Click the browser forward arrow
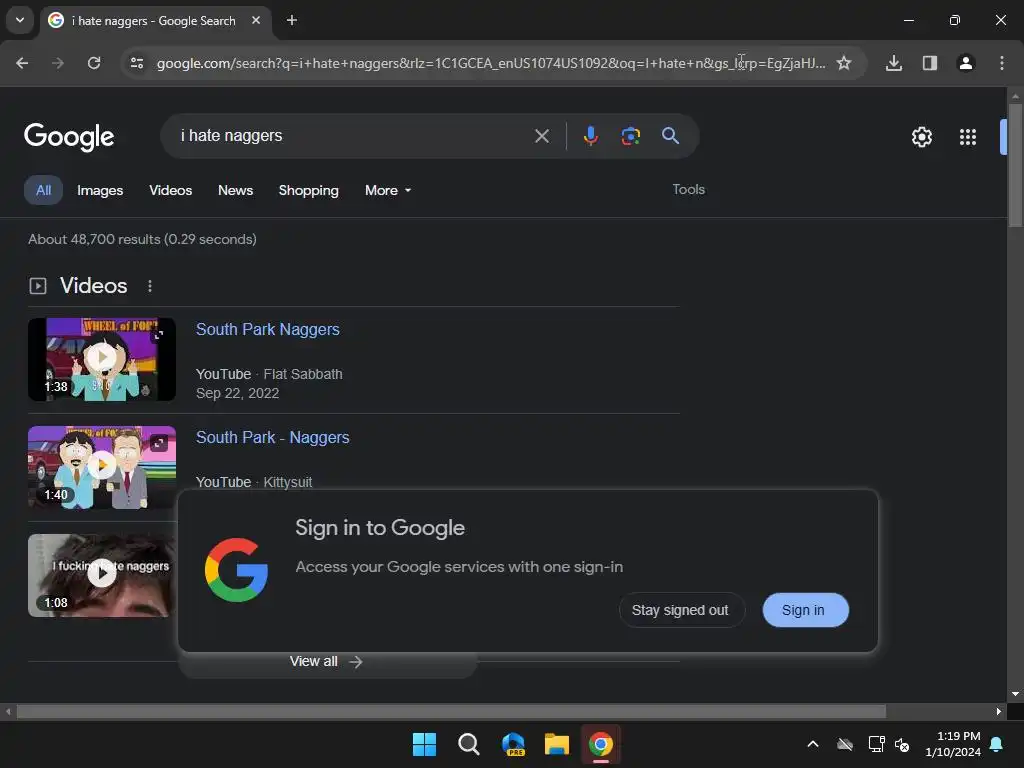The image size is (1024, 768). tap(58, 63)
